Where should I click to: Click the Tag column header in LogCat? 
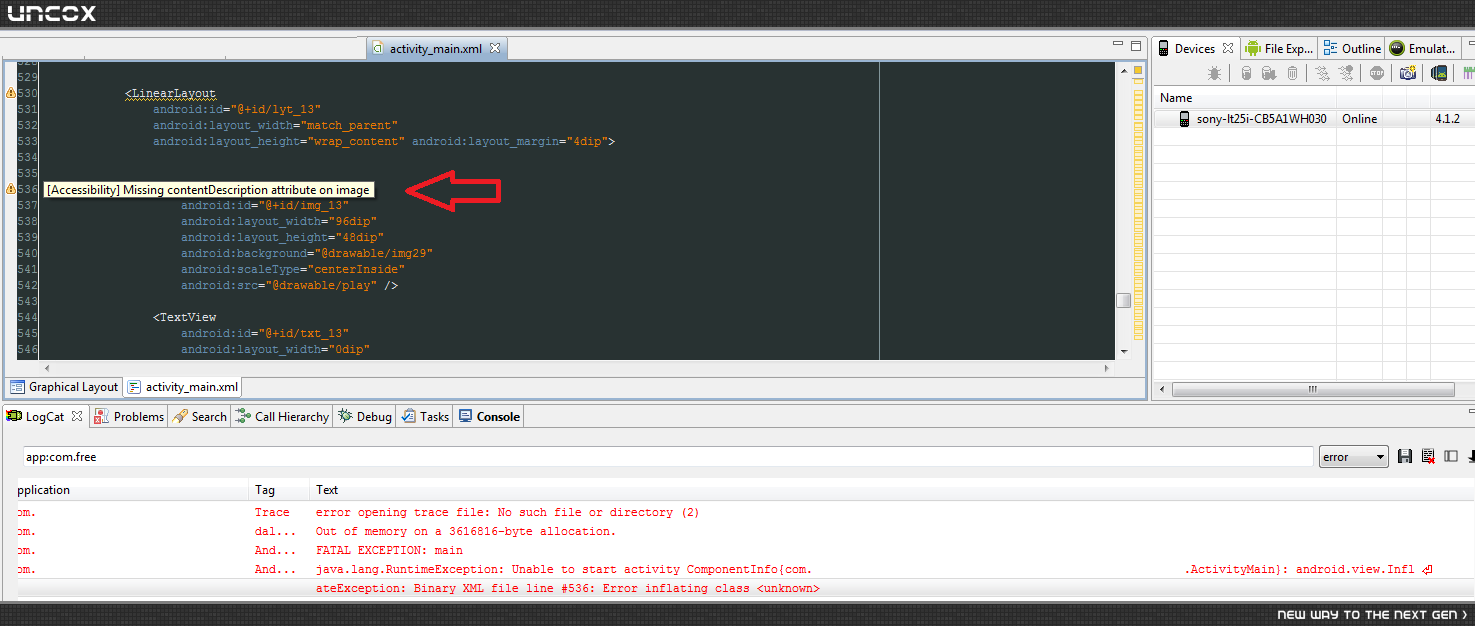pos(279,490)
